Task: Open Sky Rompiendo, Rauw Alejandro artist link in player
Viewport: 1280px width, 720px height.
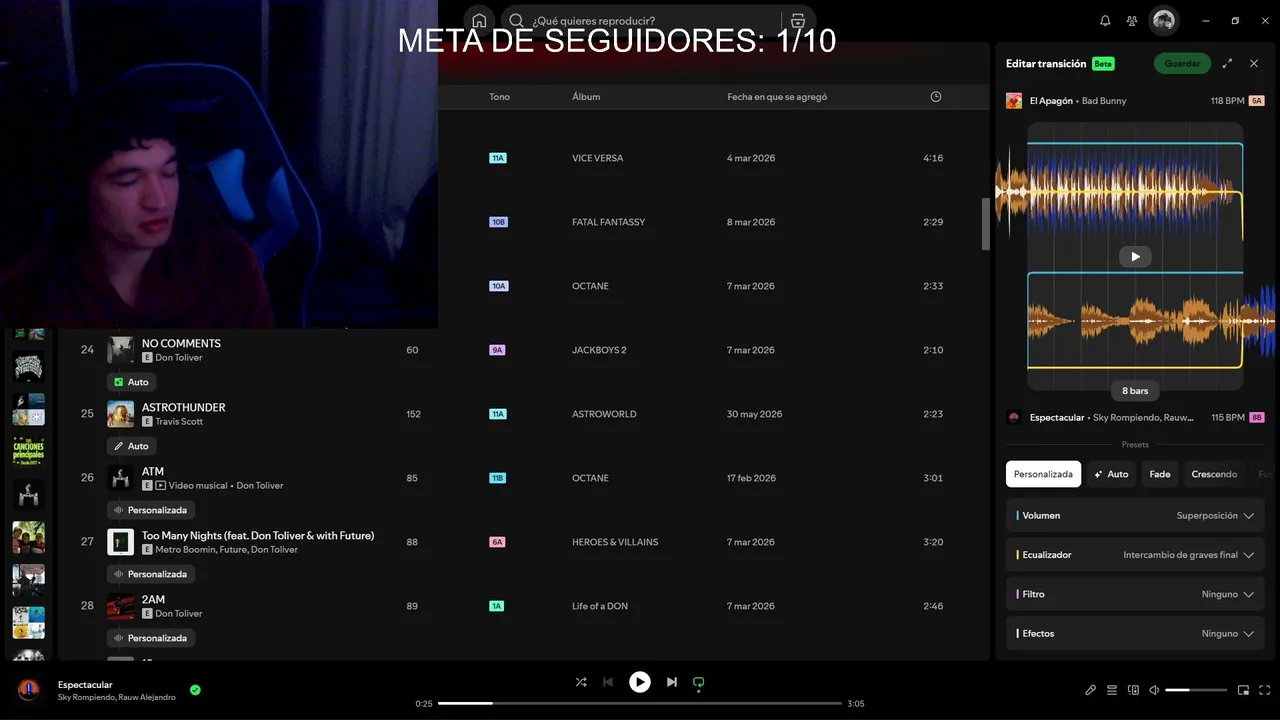Action: point(117,697)
